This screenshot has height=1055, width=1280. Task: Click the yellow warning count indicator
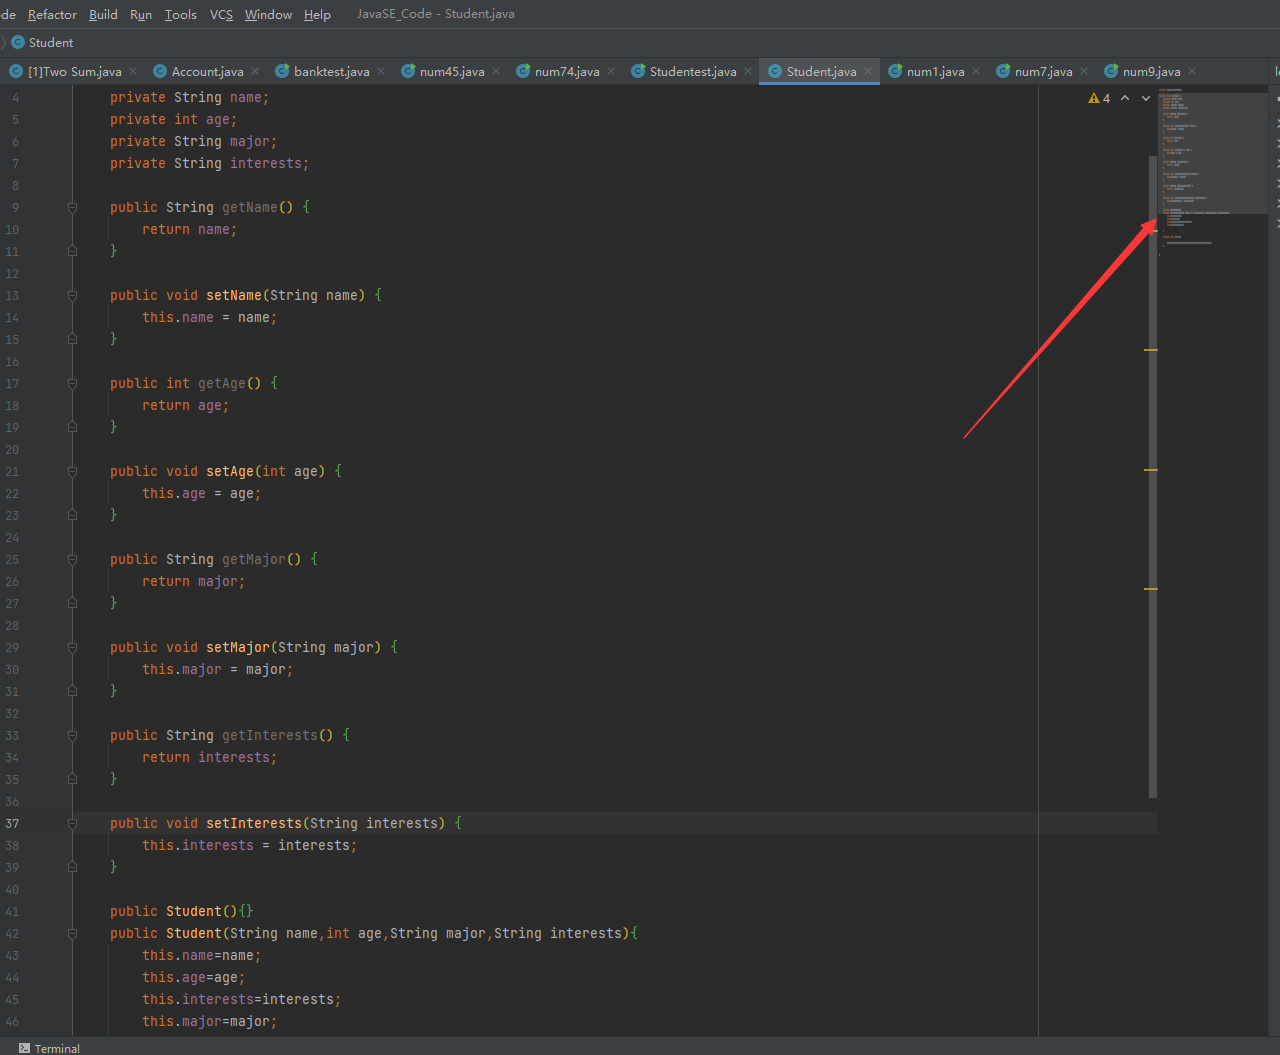tap(1100, 98)
